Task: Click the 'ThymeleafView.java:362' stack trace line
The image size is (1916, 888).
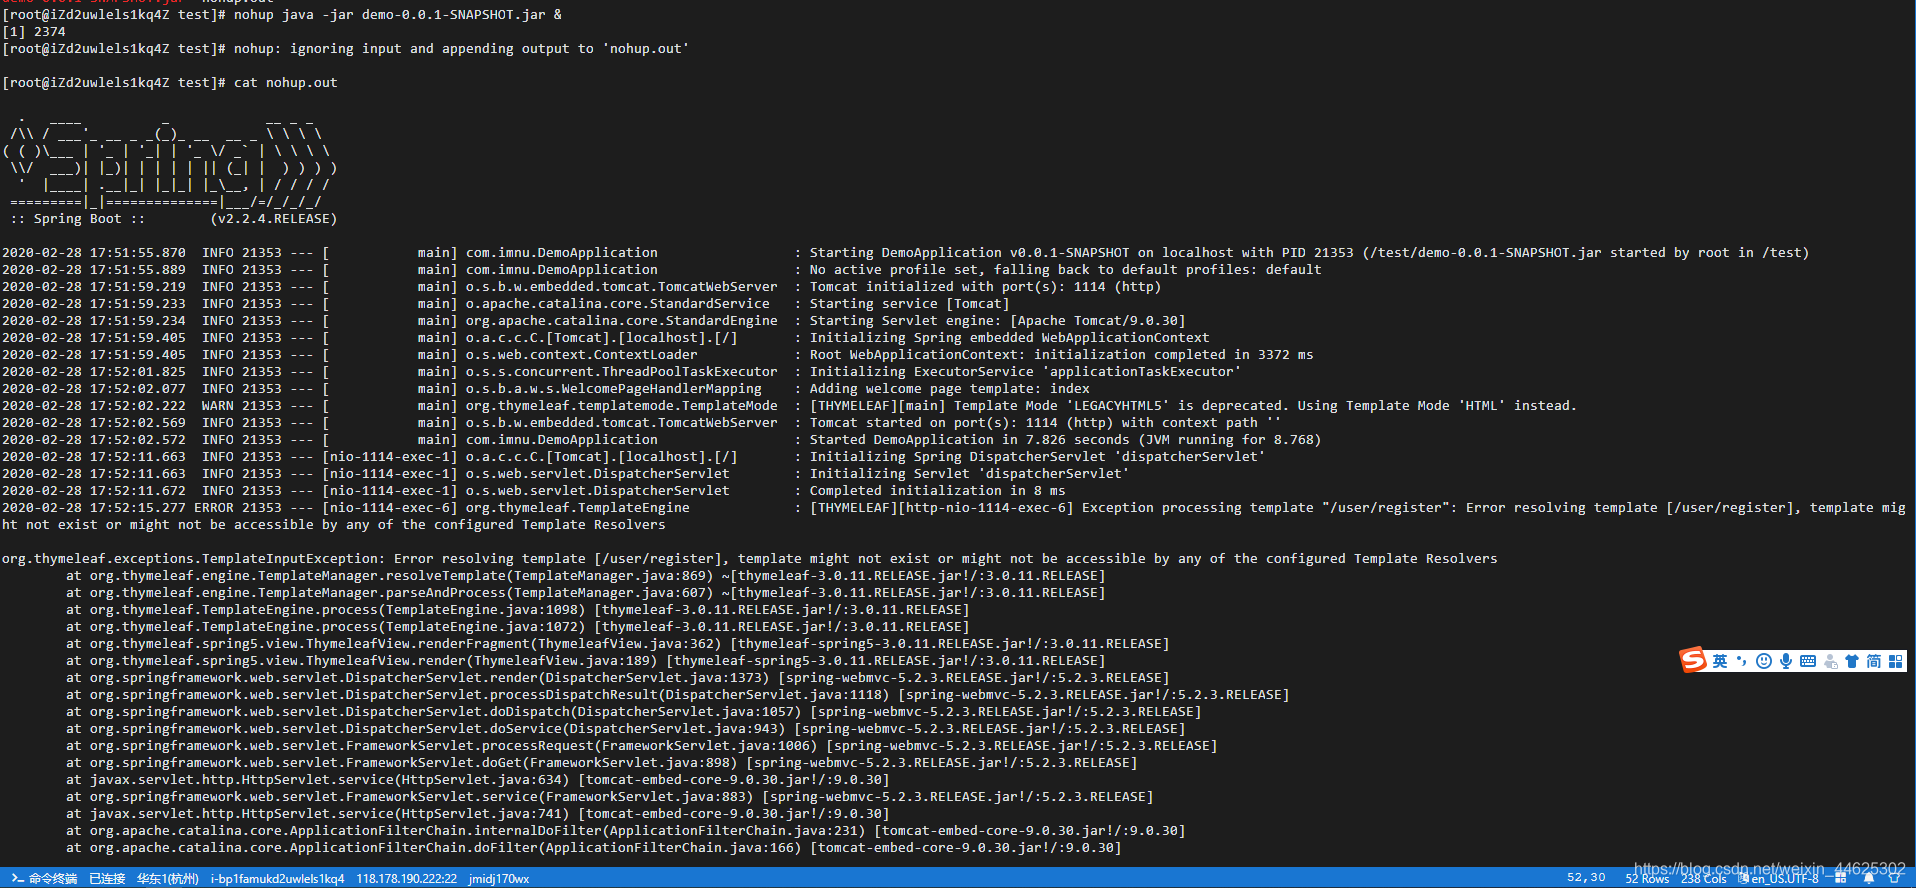Action: (618, 644)
